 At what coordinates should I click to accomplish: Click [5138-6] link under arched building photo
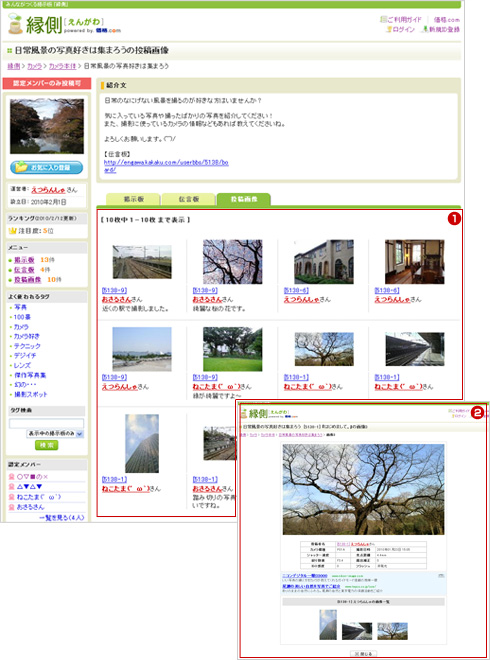pyautogui.click(x=296, y=290)
